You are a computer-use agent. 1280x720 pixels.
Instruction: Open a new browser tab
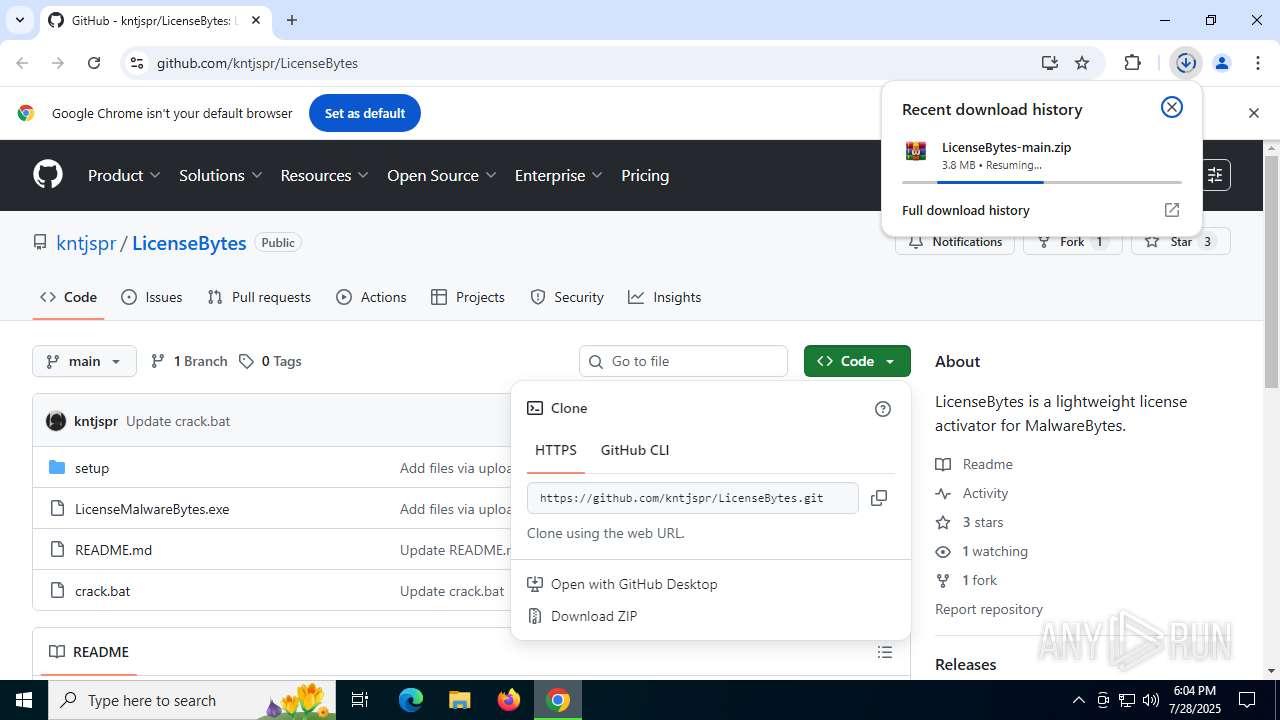292,20
